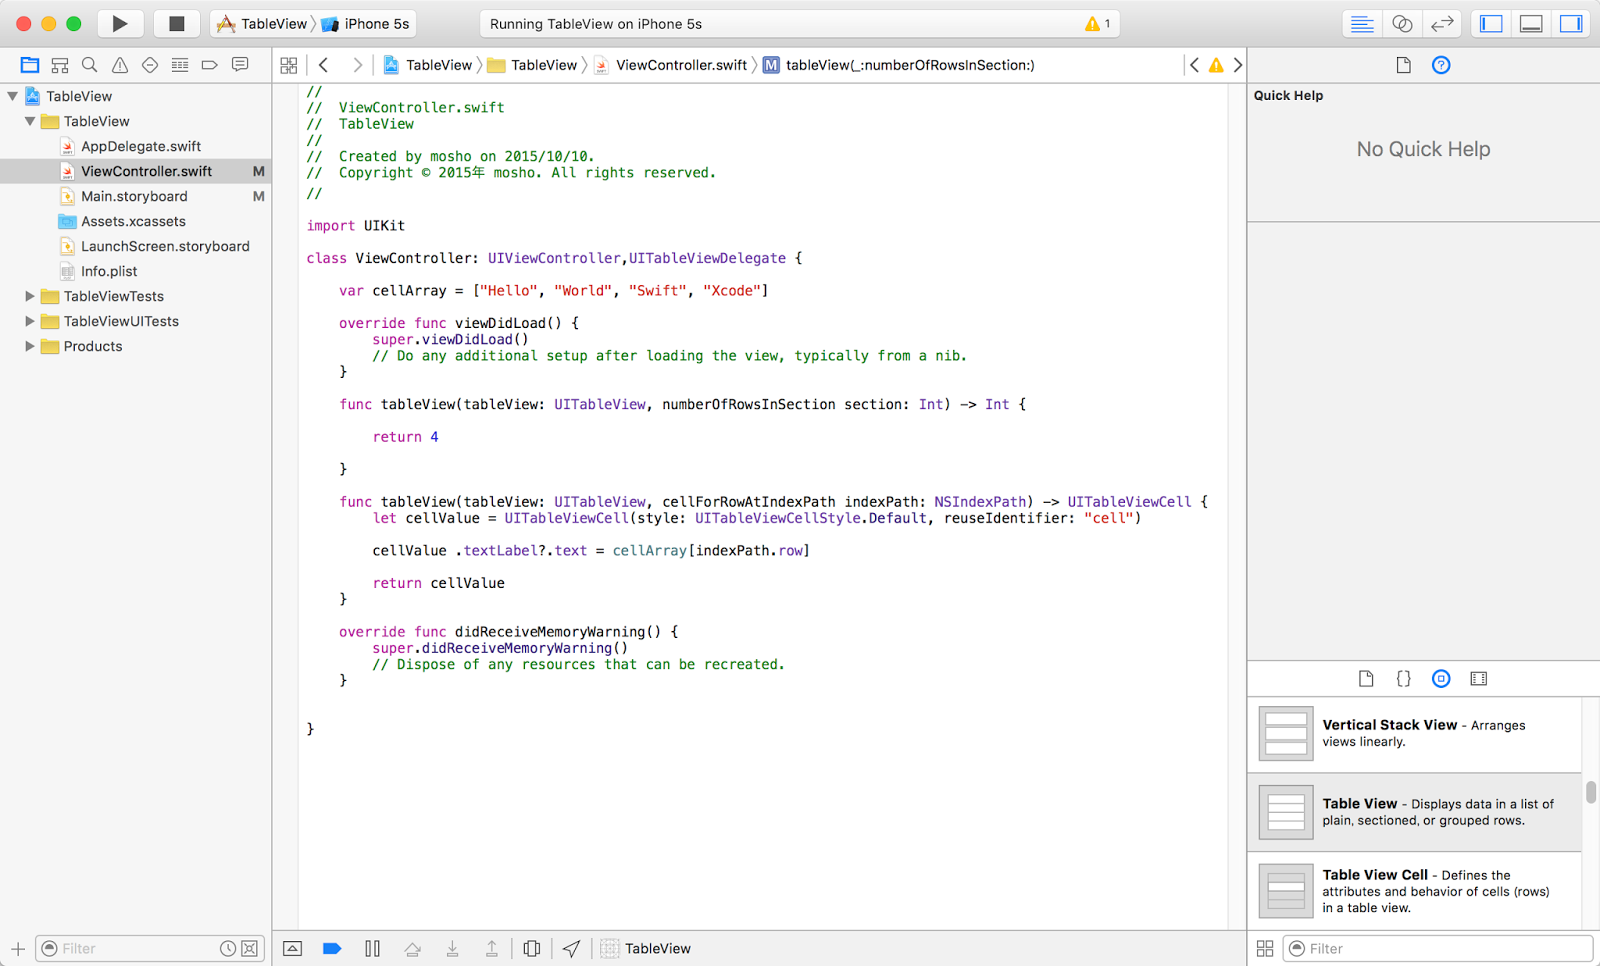Simulate location arrow button

[x=571, y=948]
